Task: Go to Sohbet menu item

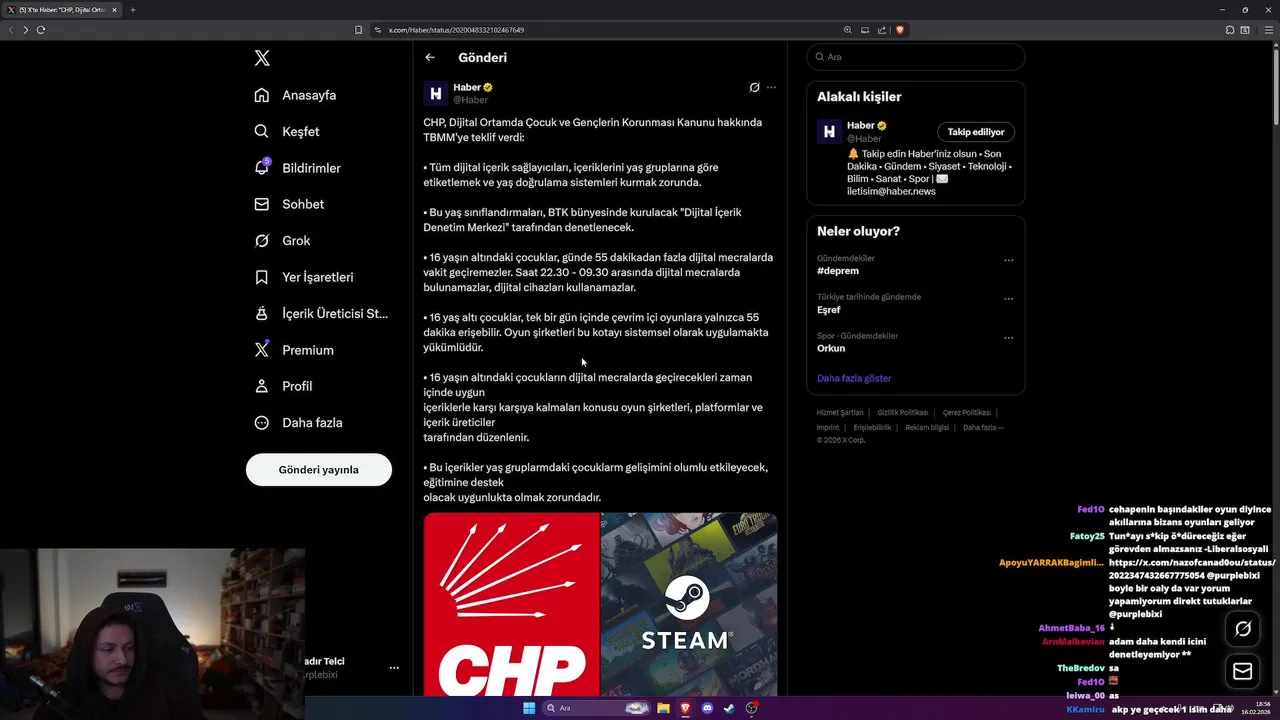Action: click(303, 204)
